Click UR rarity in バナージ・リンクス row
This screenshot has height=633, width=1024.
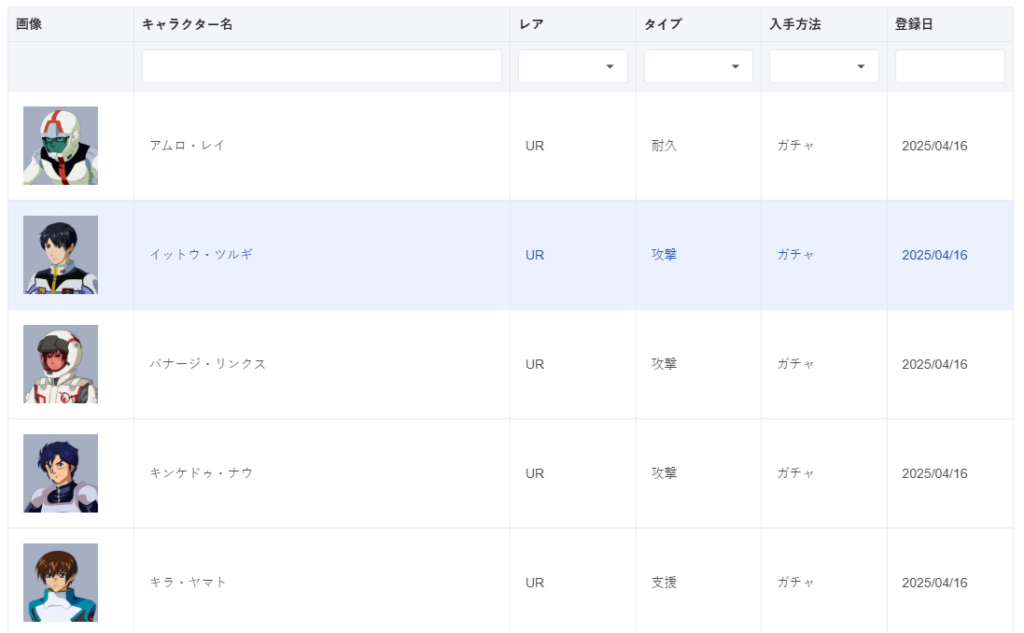point(535,364)
